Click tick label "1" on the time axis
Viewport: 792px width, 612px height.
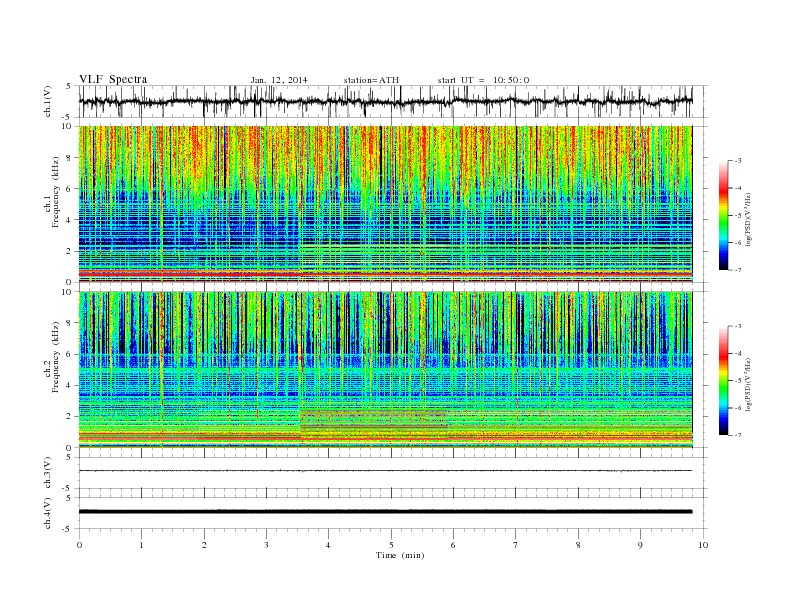[141, 545]
